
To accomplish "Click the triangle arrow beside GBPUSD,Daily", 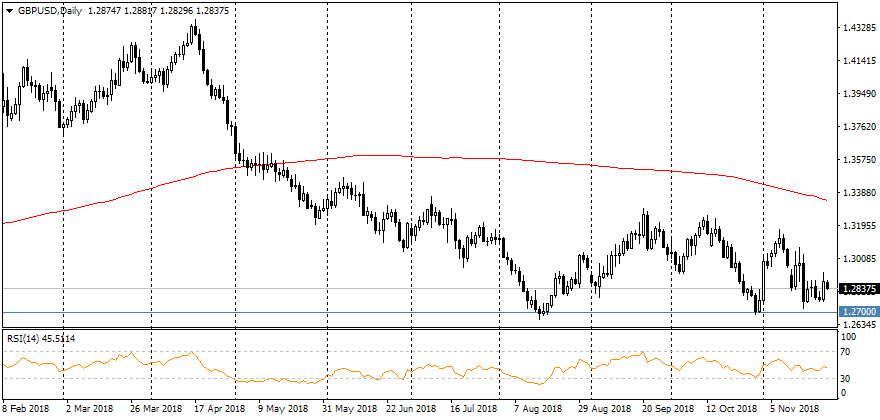I will click(x=9, y=10).
